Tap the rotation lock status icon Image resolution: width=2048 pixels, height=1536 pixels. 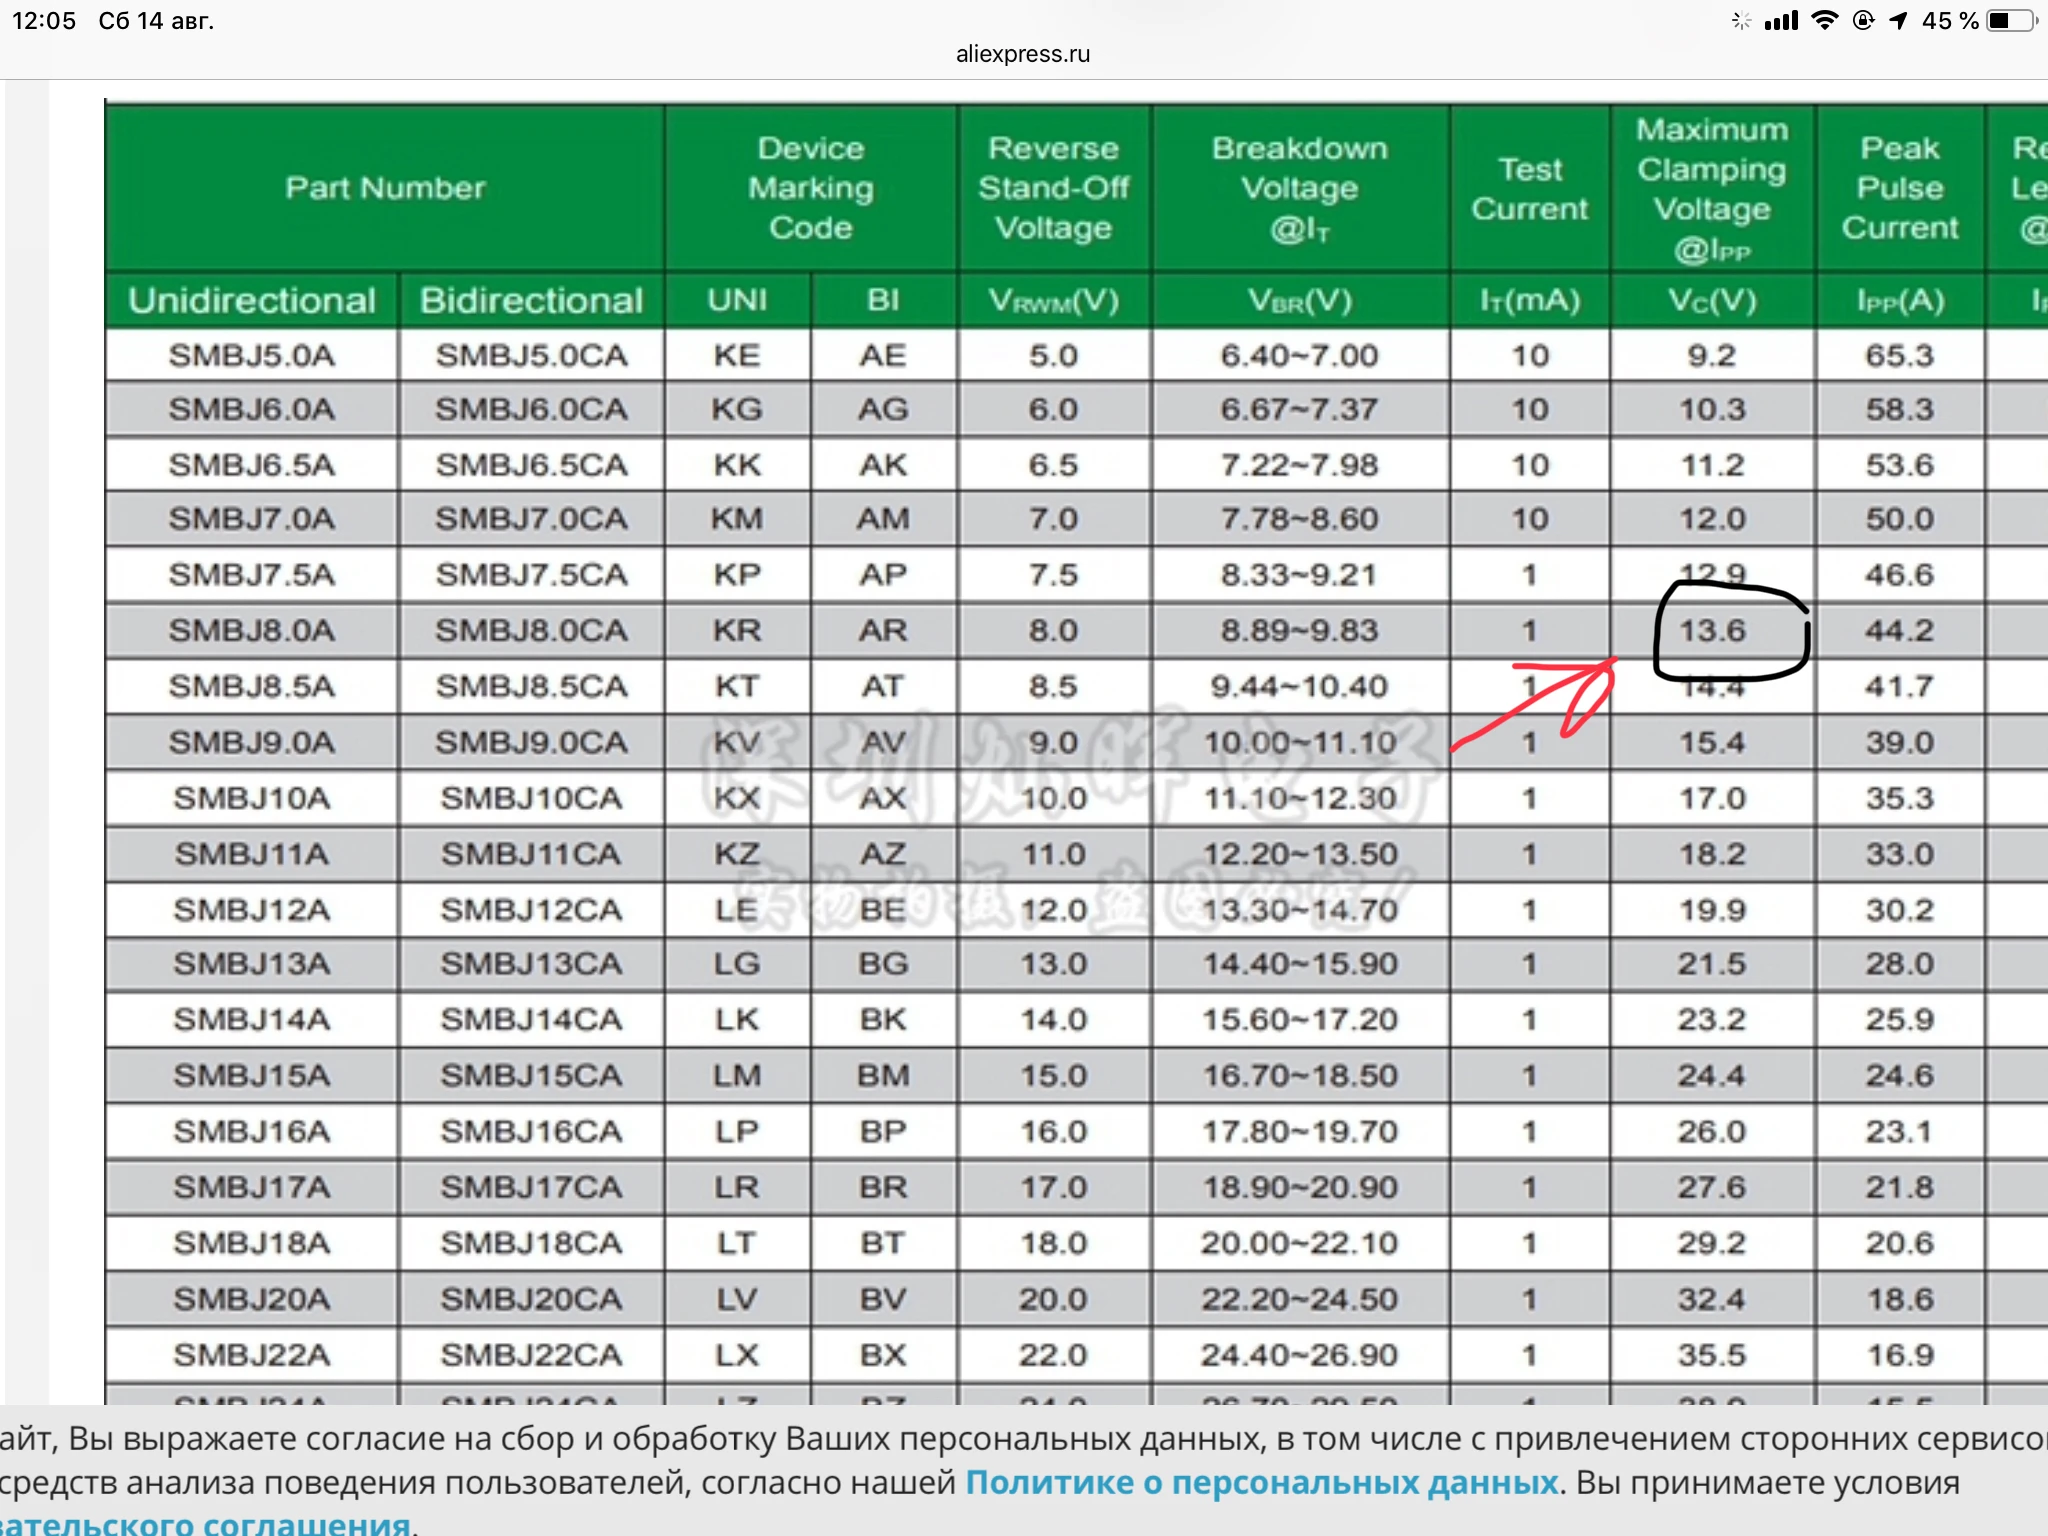(x=1863, y=21)
